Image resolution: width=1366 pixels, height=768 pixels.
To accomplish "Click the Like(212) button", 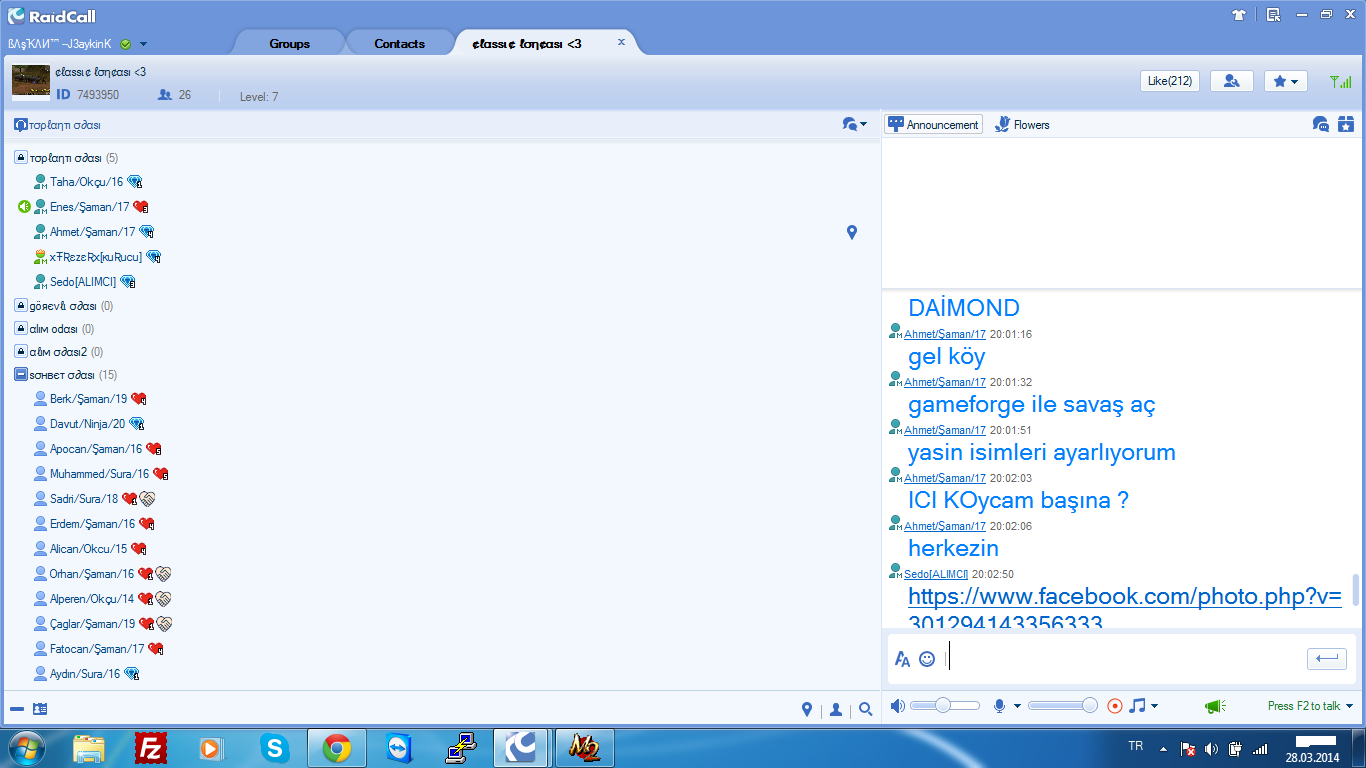I will coord(1170,81).
